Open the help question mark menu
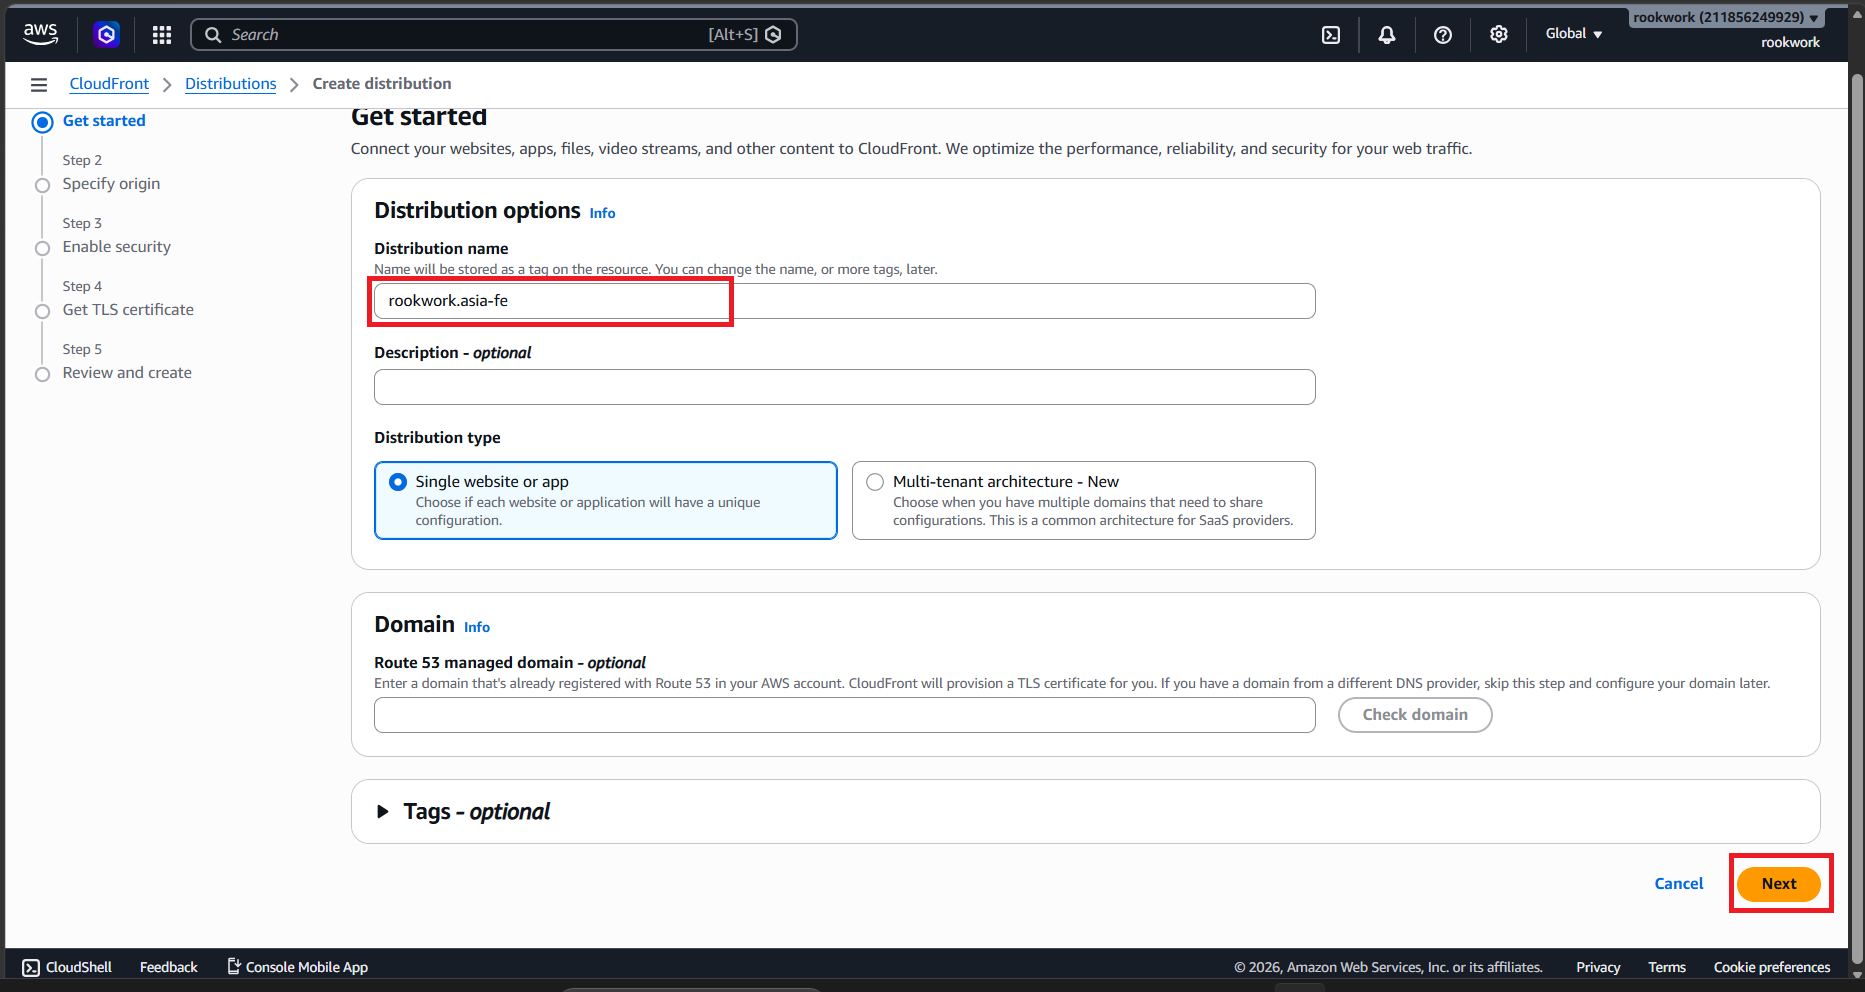The height and width of the screenshot is (992, 1865). [x=1443, y=35]
